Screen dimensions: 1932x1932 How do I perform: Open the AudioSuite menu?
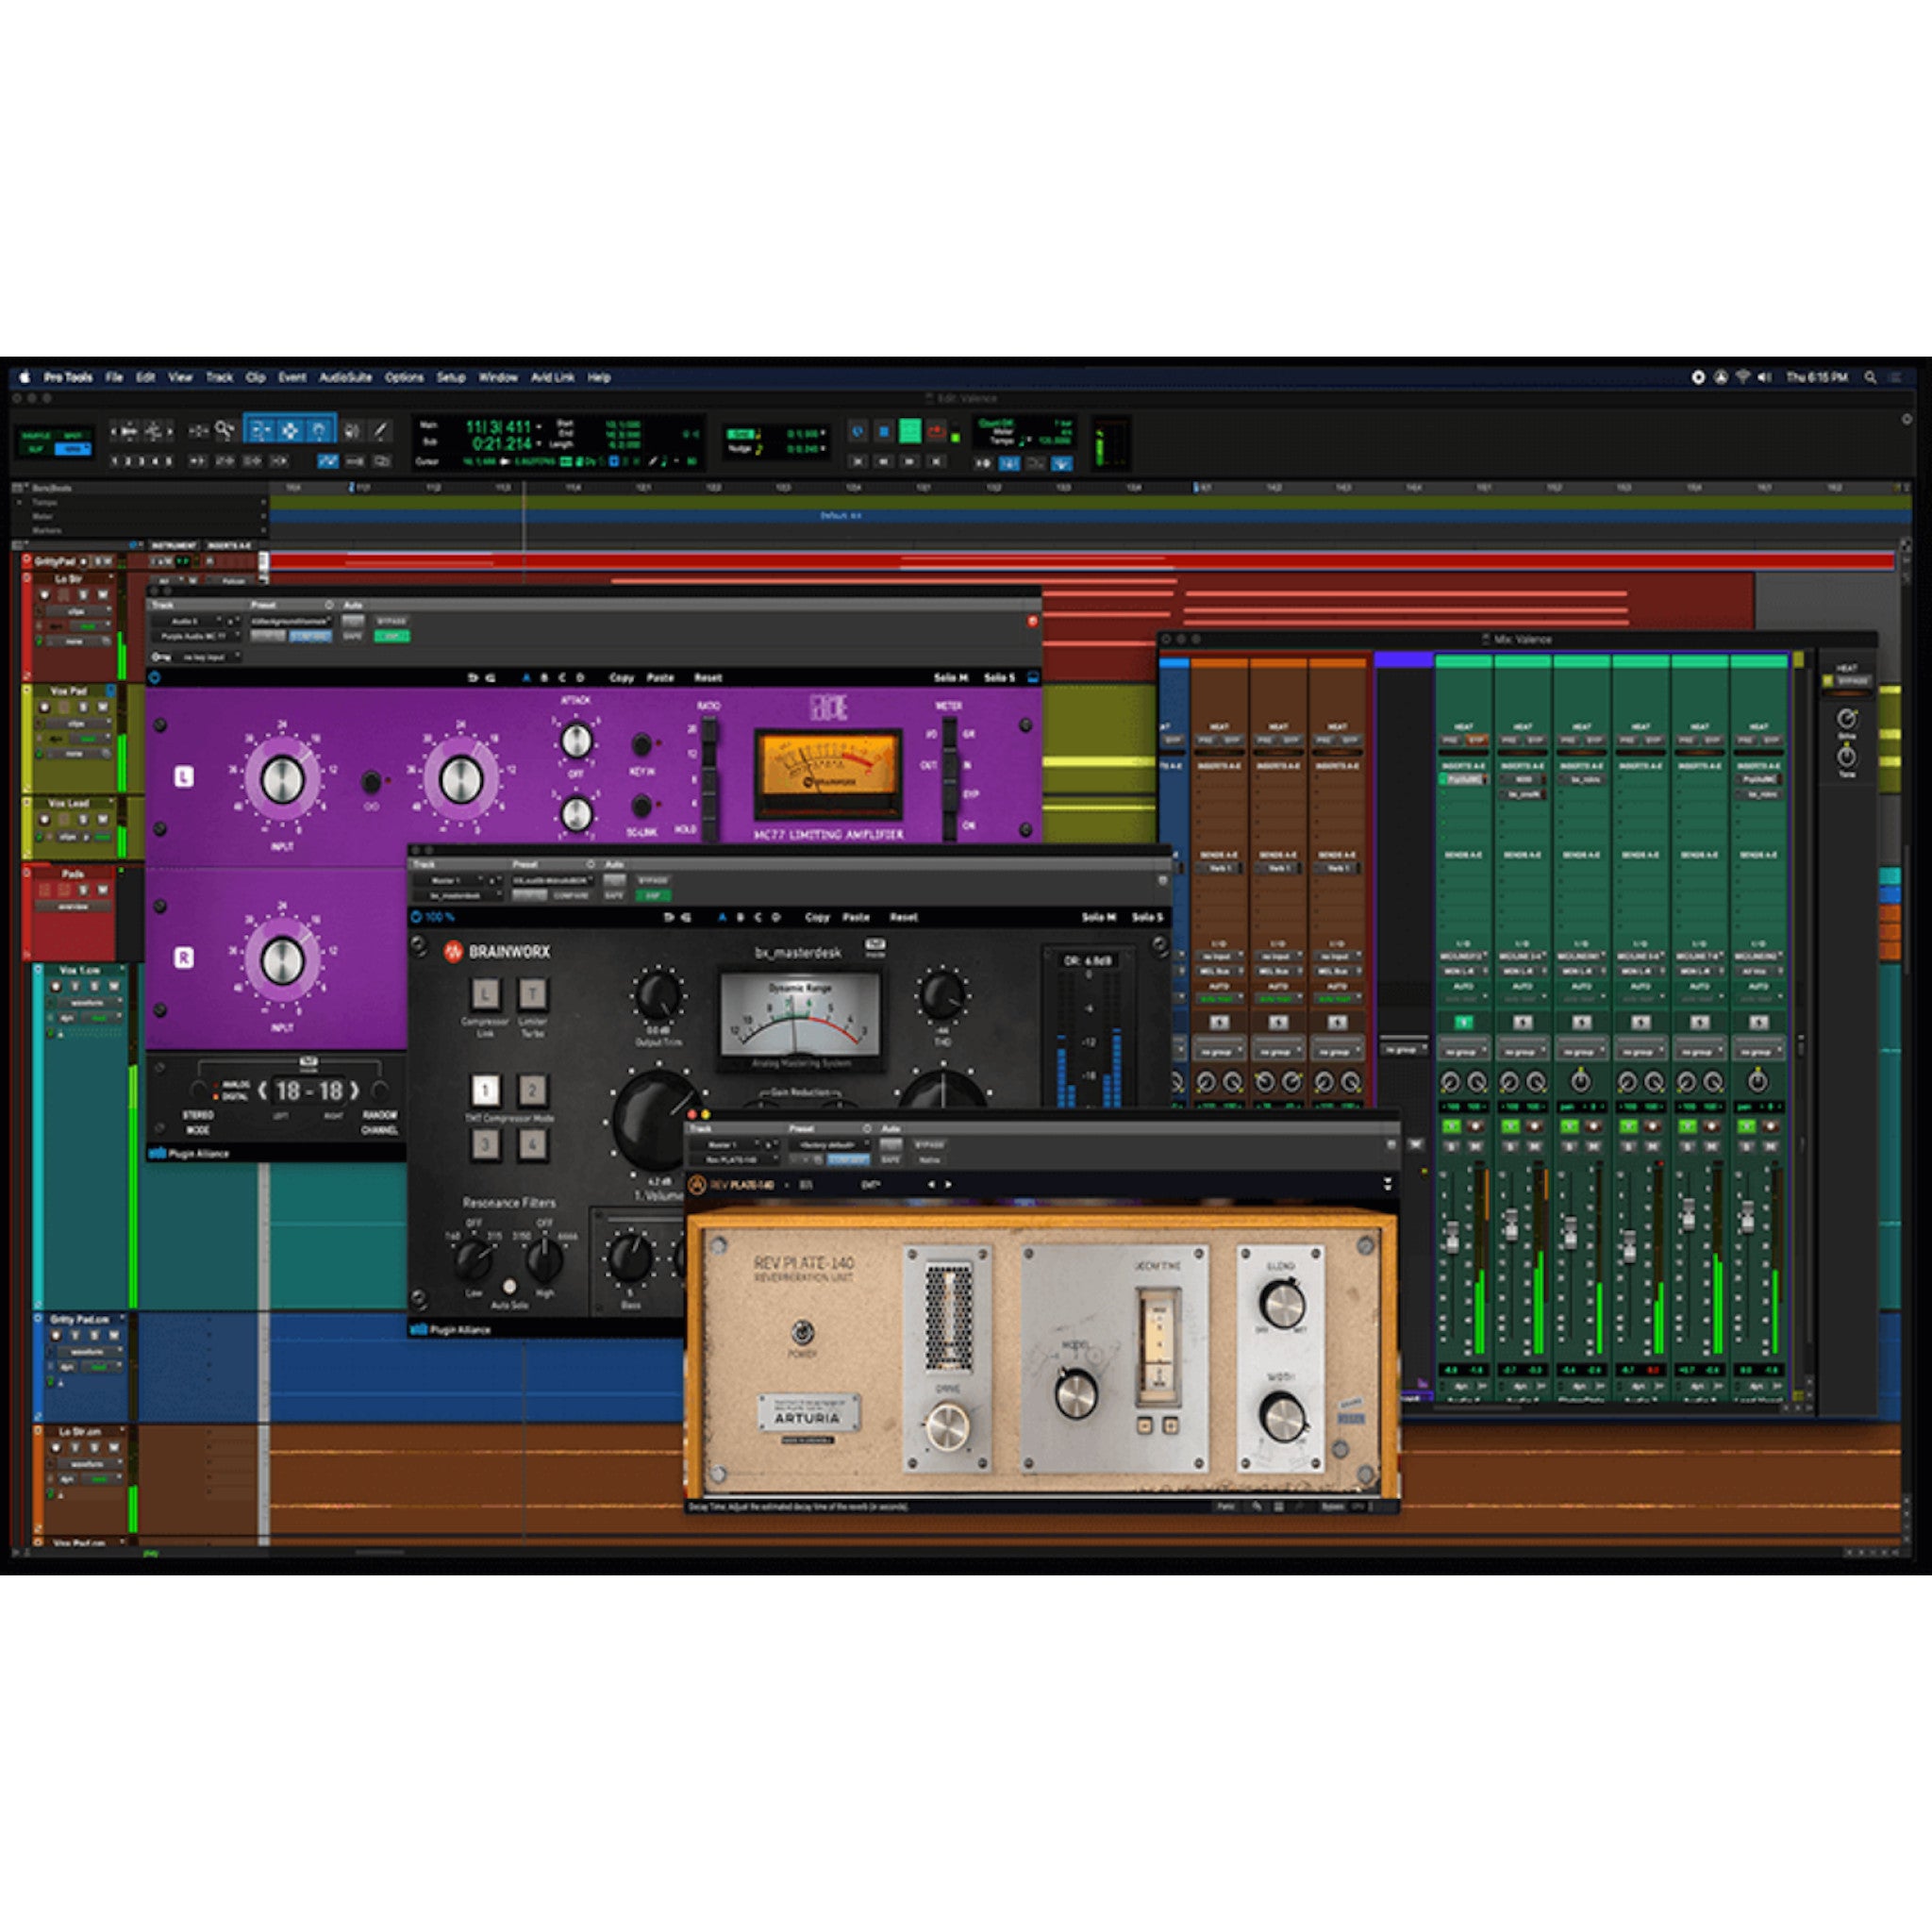[345, 378]
